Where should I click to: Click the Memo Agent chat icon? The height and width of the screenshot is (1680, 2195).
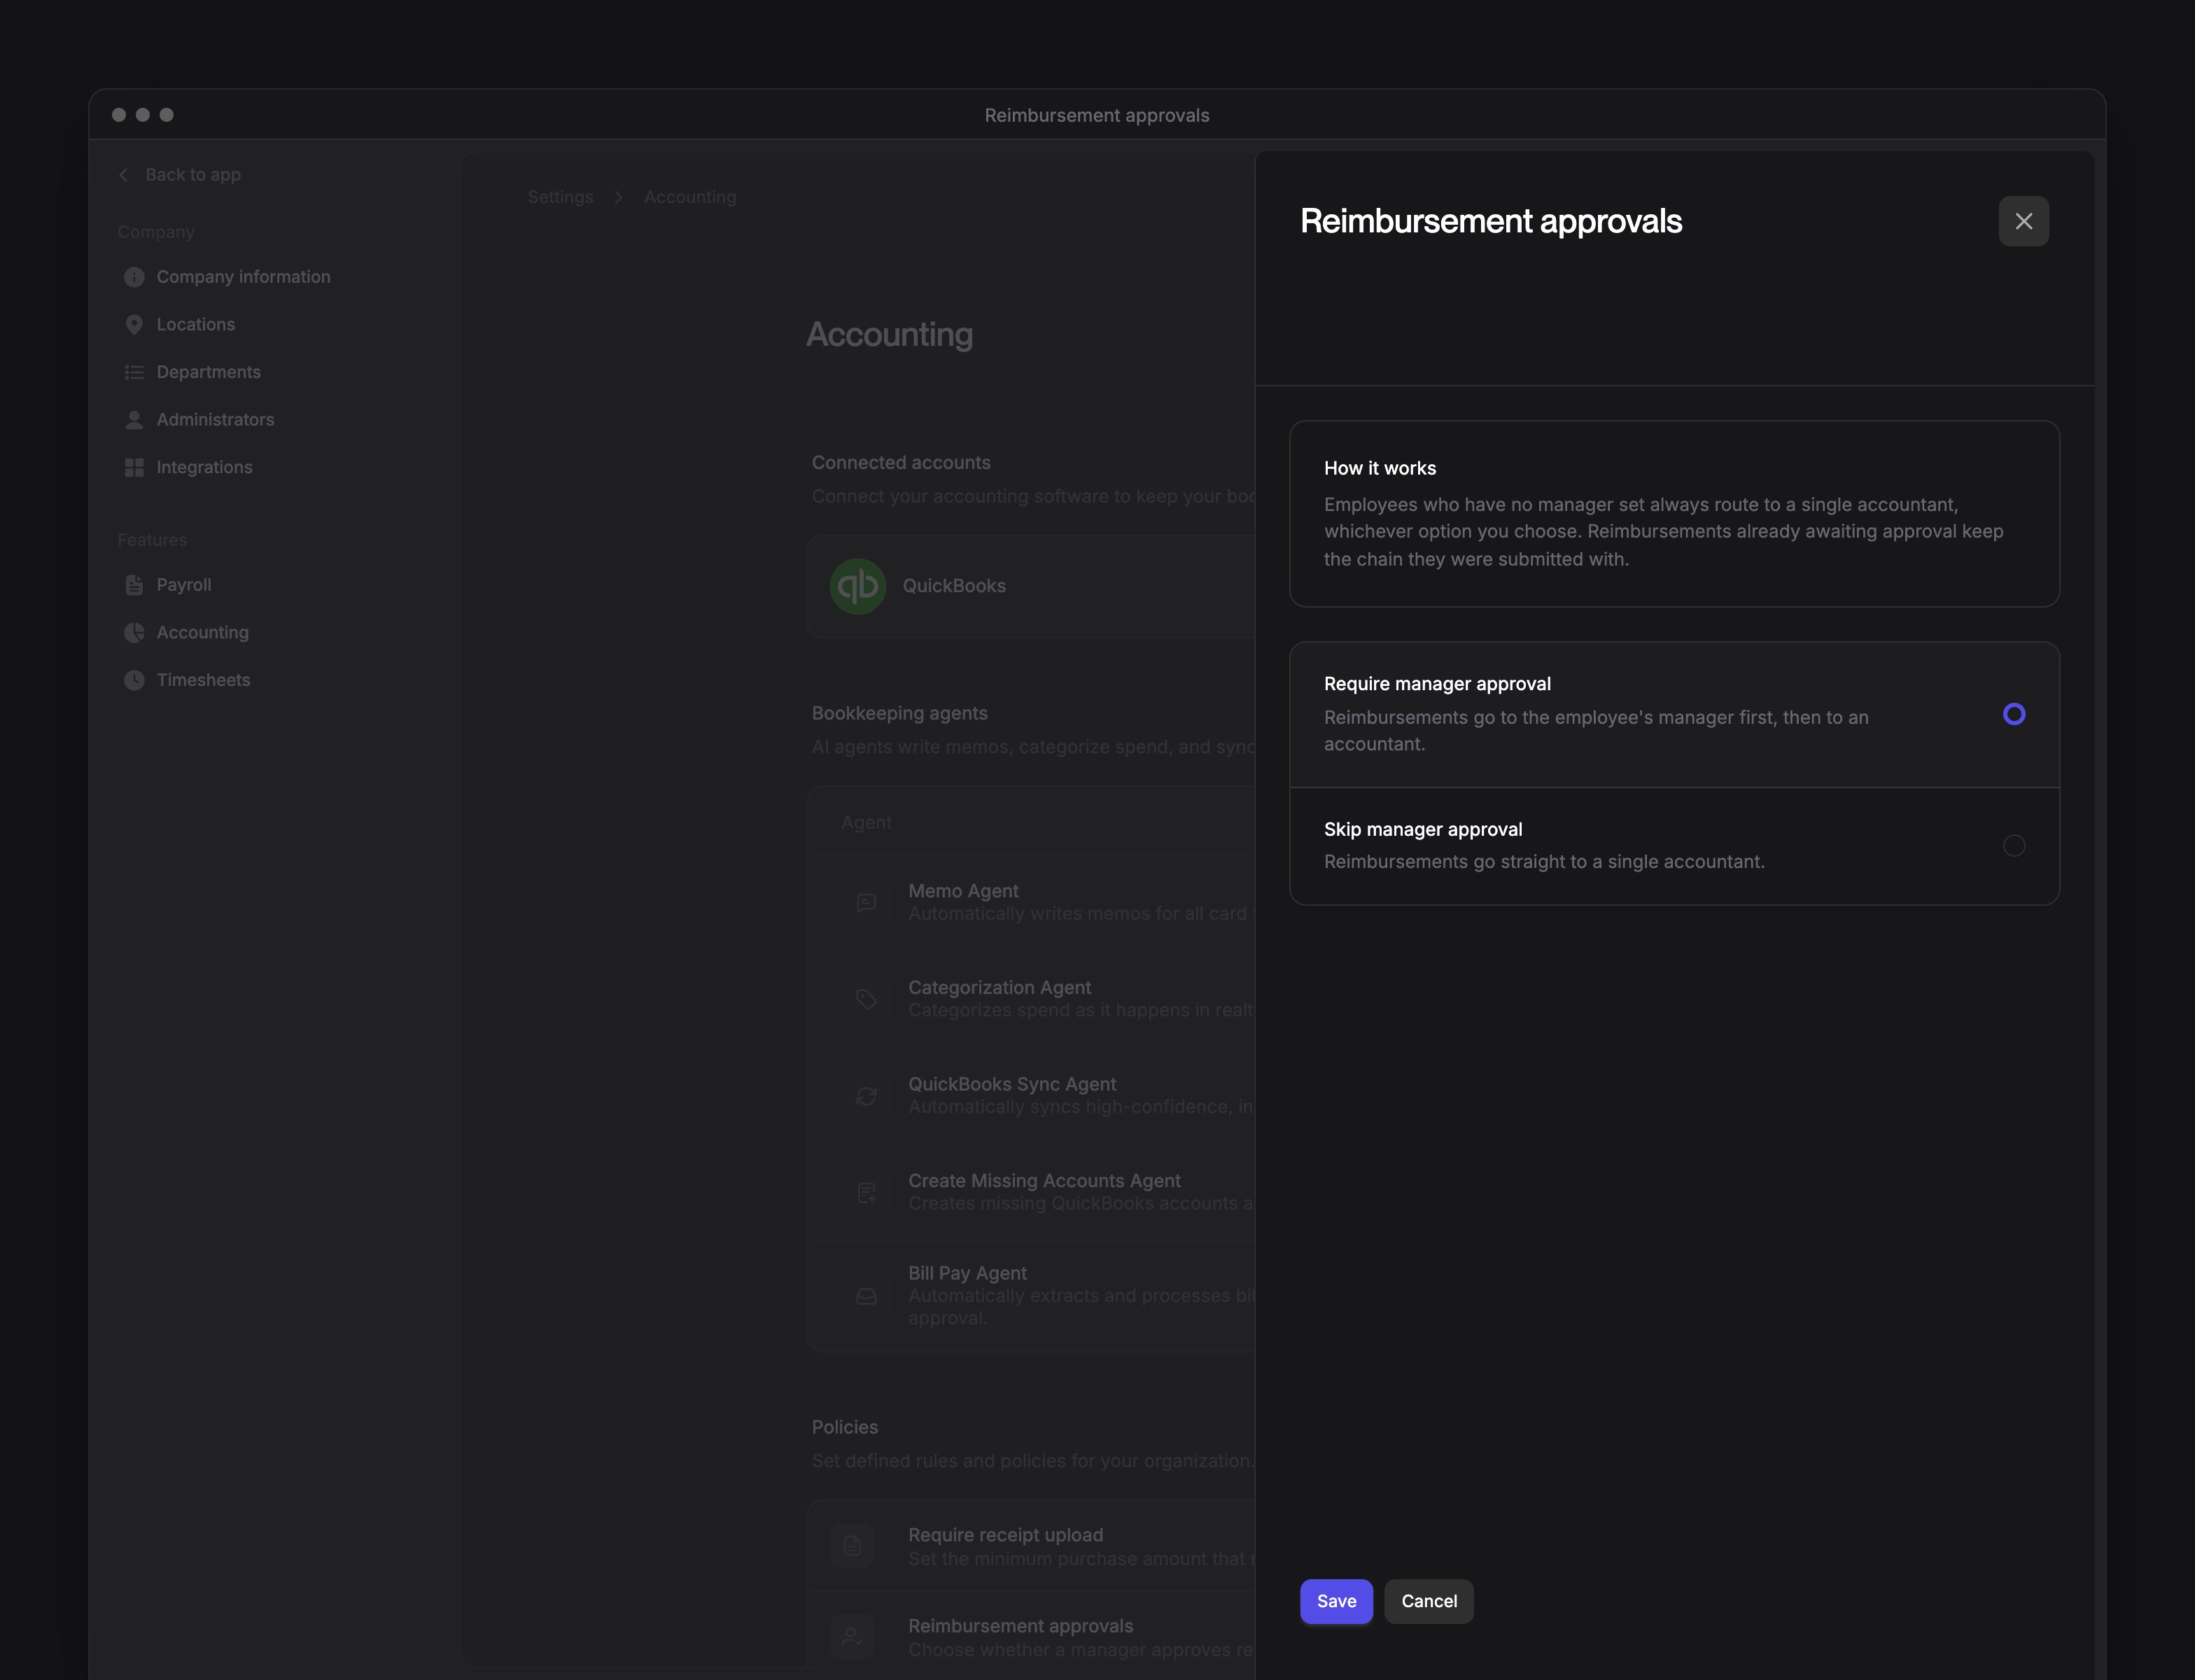click(x=866, y=902)
